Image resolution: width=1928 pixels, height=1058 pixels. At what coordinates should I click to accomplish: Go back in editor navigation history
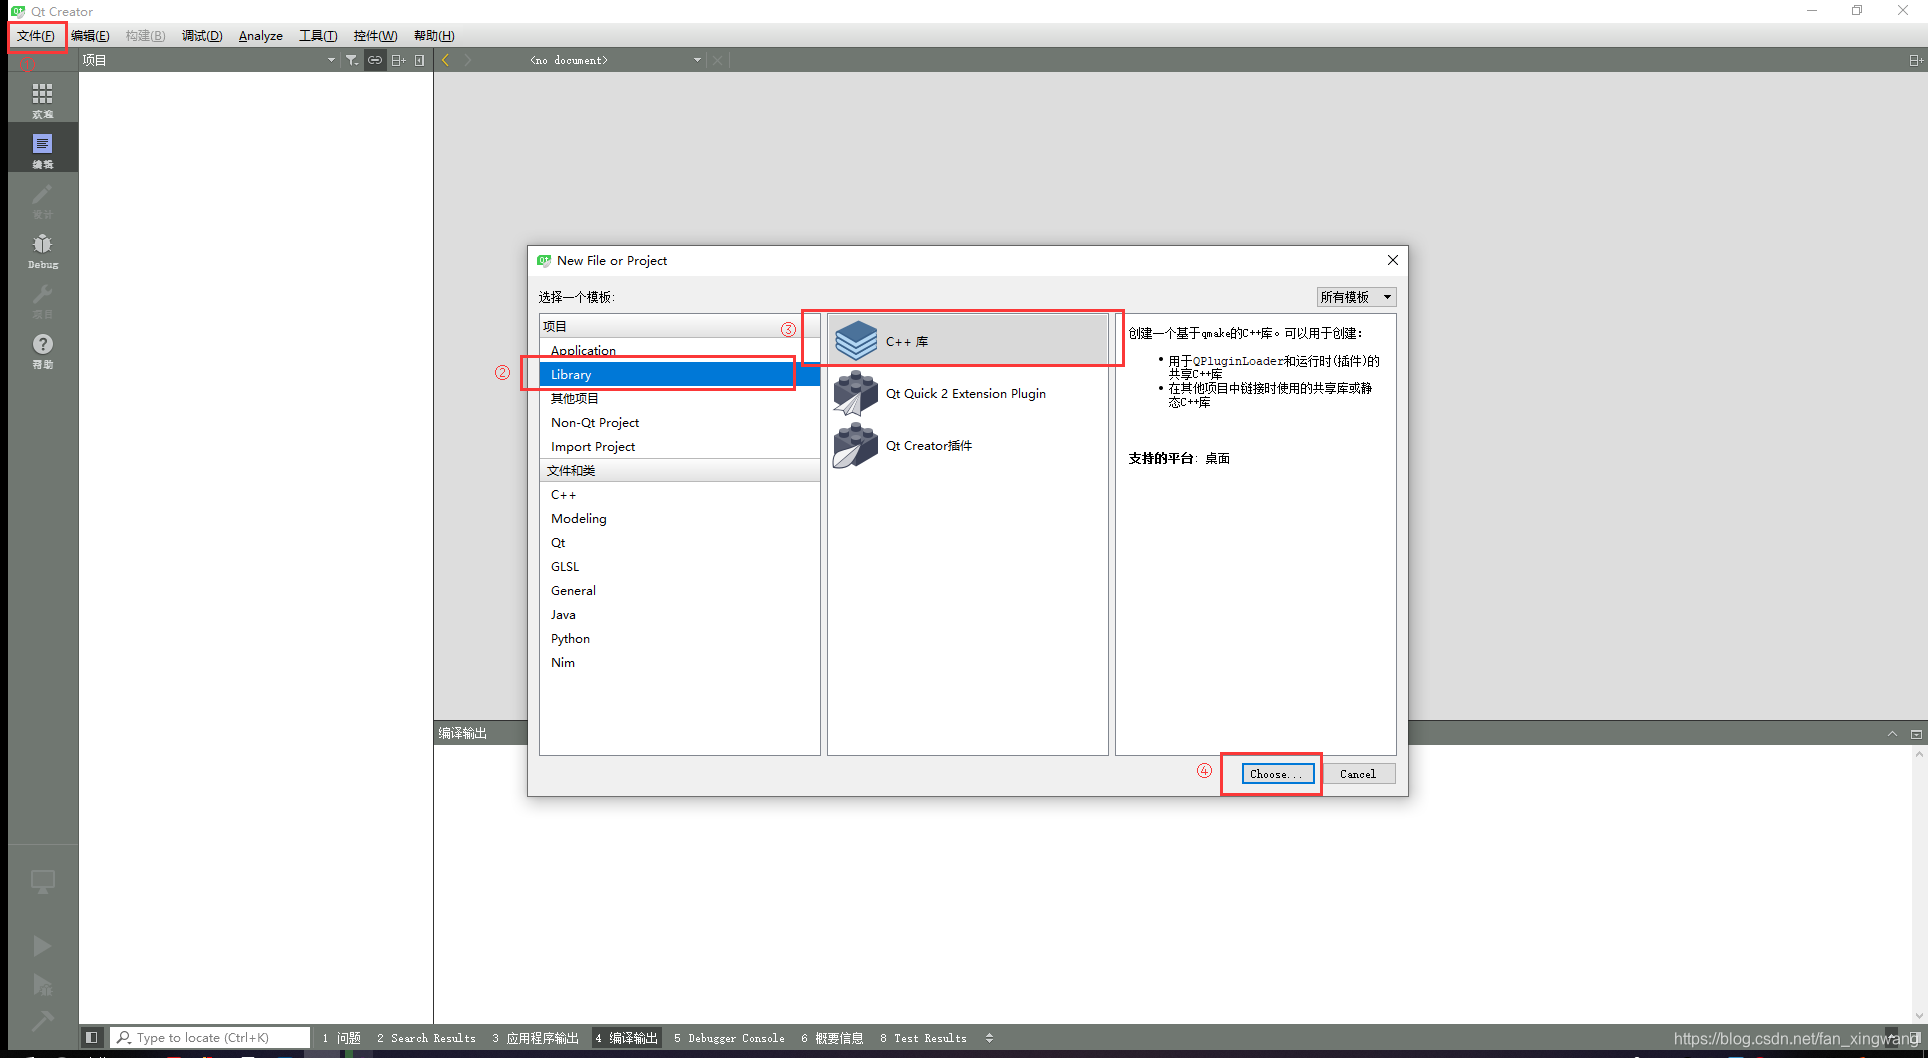point(446,60)
